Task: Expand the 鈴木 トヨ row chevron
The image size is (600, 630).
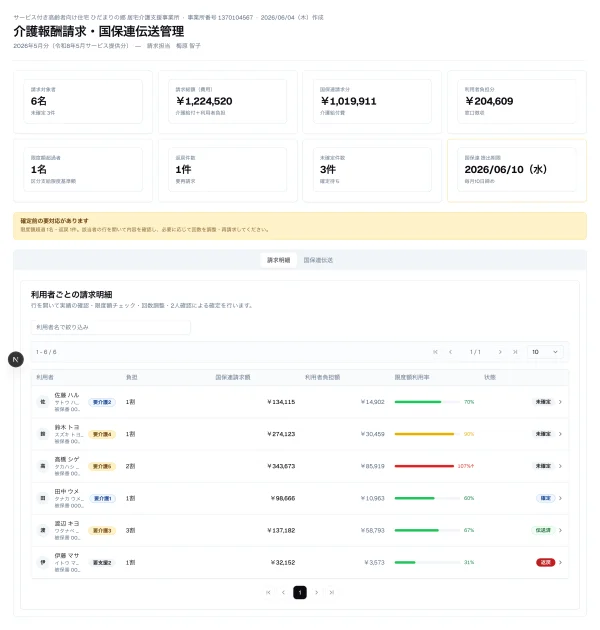Action: [560, 434]
